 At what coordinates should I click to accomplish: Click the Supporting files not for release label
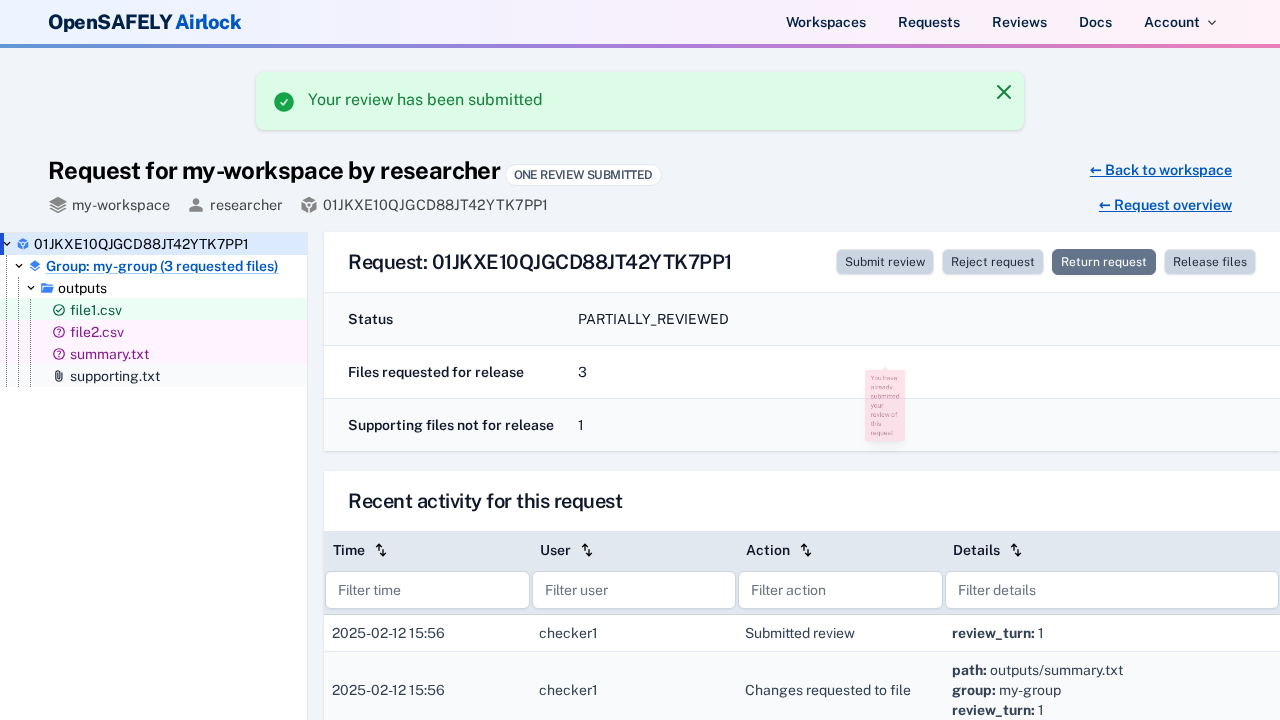(451, 425)
